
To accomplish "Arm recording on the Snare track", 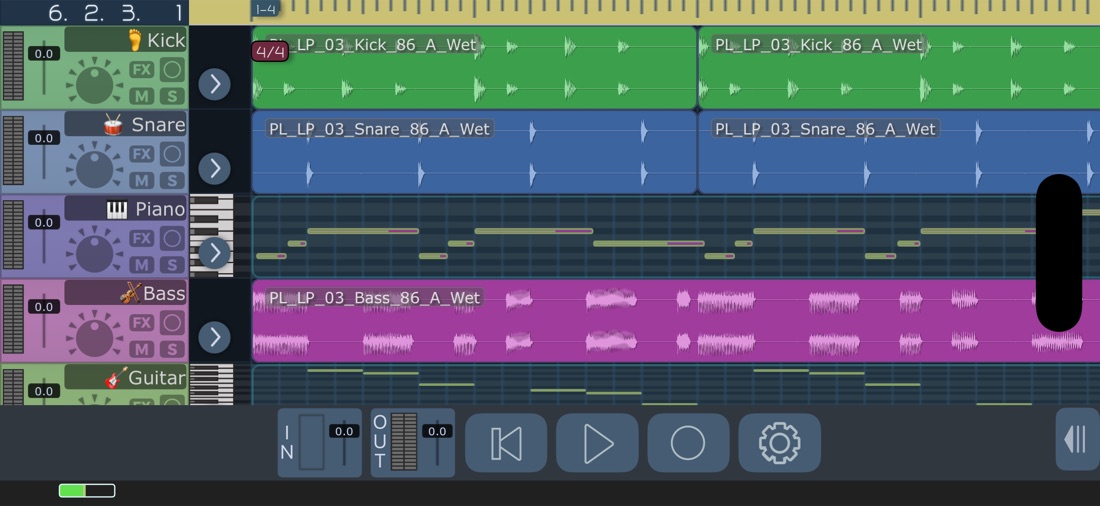I will coord(172,154).
